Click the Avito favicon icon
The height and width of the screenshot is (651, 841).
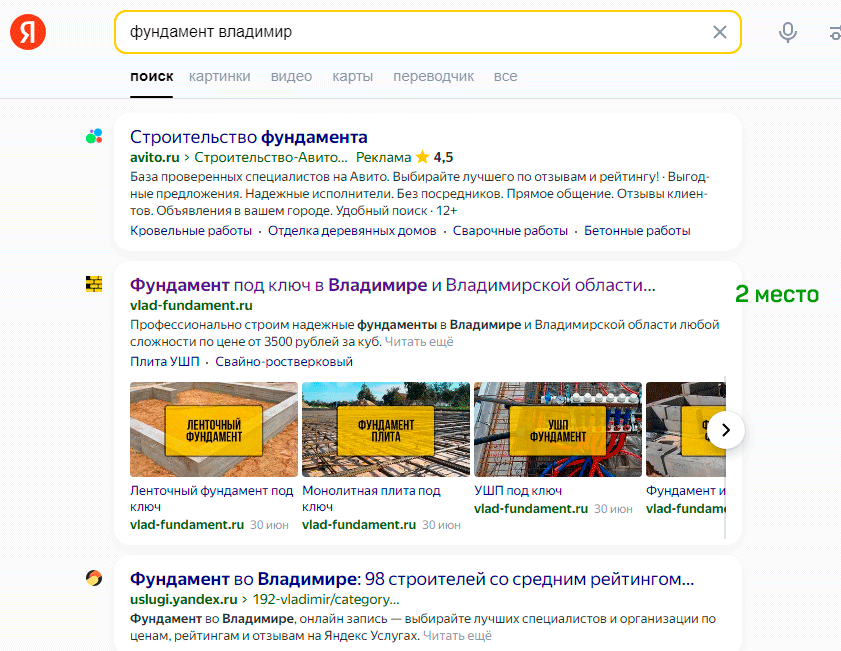tap(94, 137)
